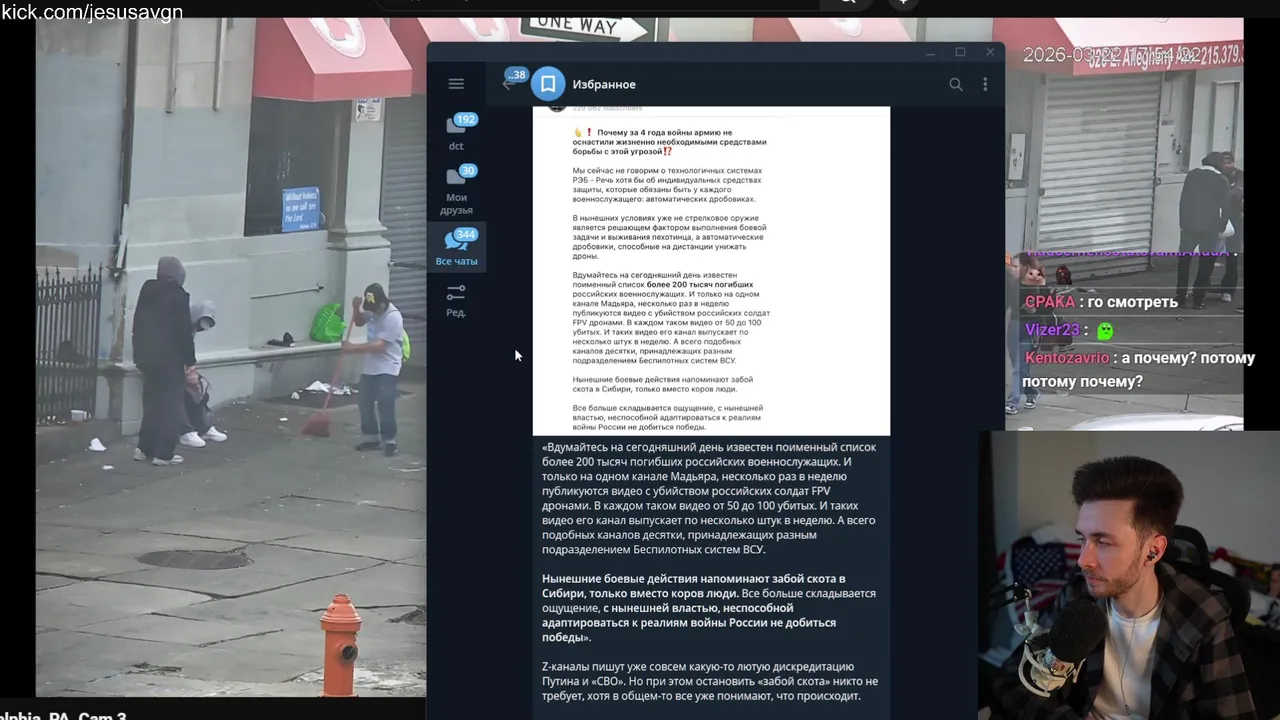Screen dimensions: 1280x720
Task: Close the Telegram window
Action: click(990, 52)
